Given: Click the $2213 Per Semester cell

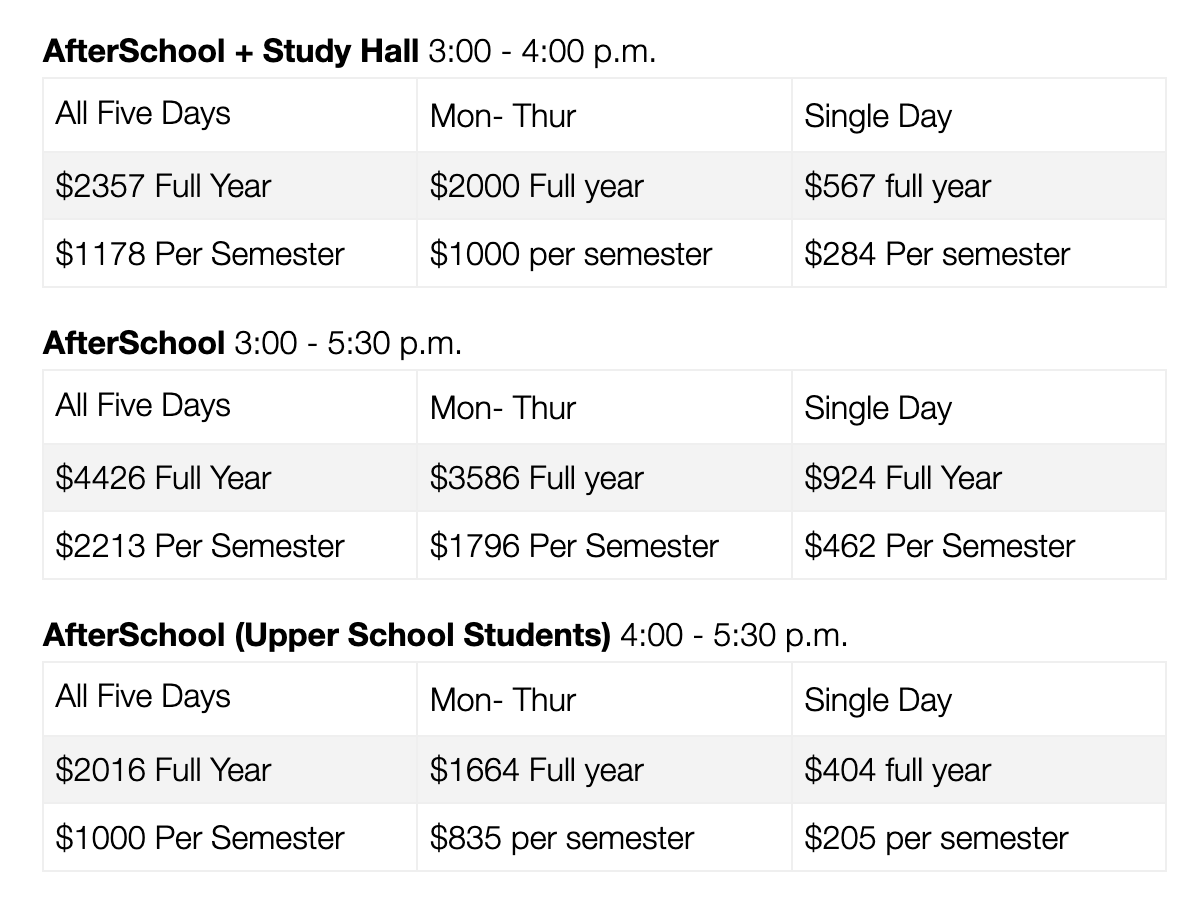Looking at the screenshot, I should coord(230,545).
